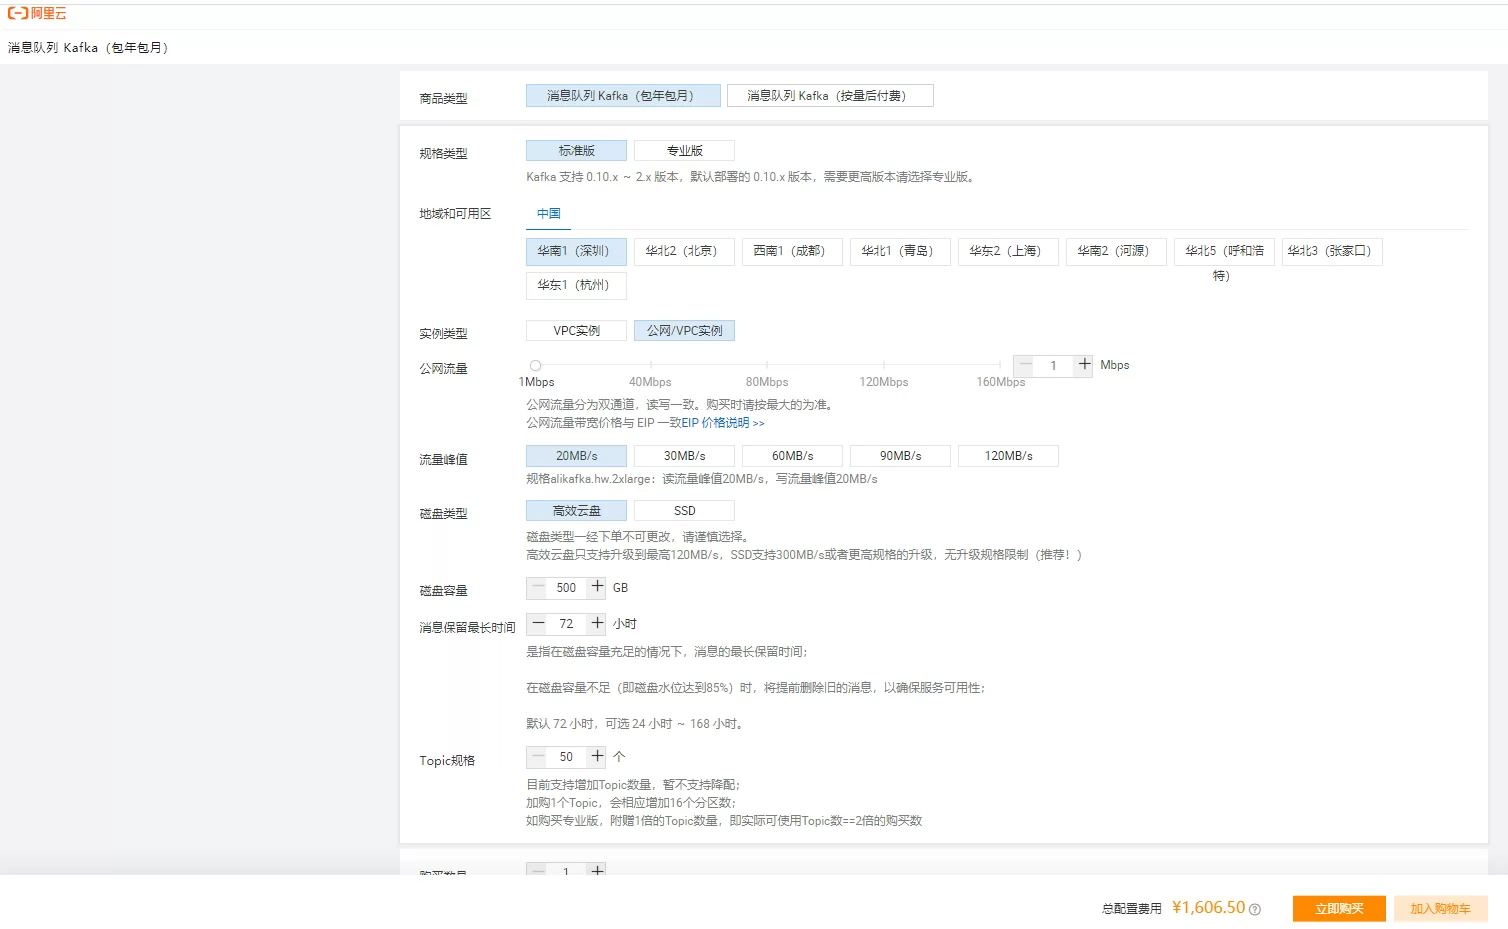Image resolution: width=1508 pixels, height=929 pixels.
Task: Select region 华北1（青岛）
Action: click(900, 251)
